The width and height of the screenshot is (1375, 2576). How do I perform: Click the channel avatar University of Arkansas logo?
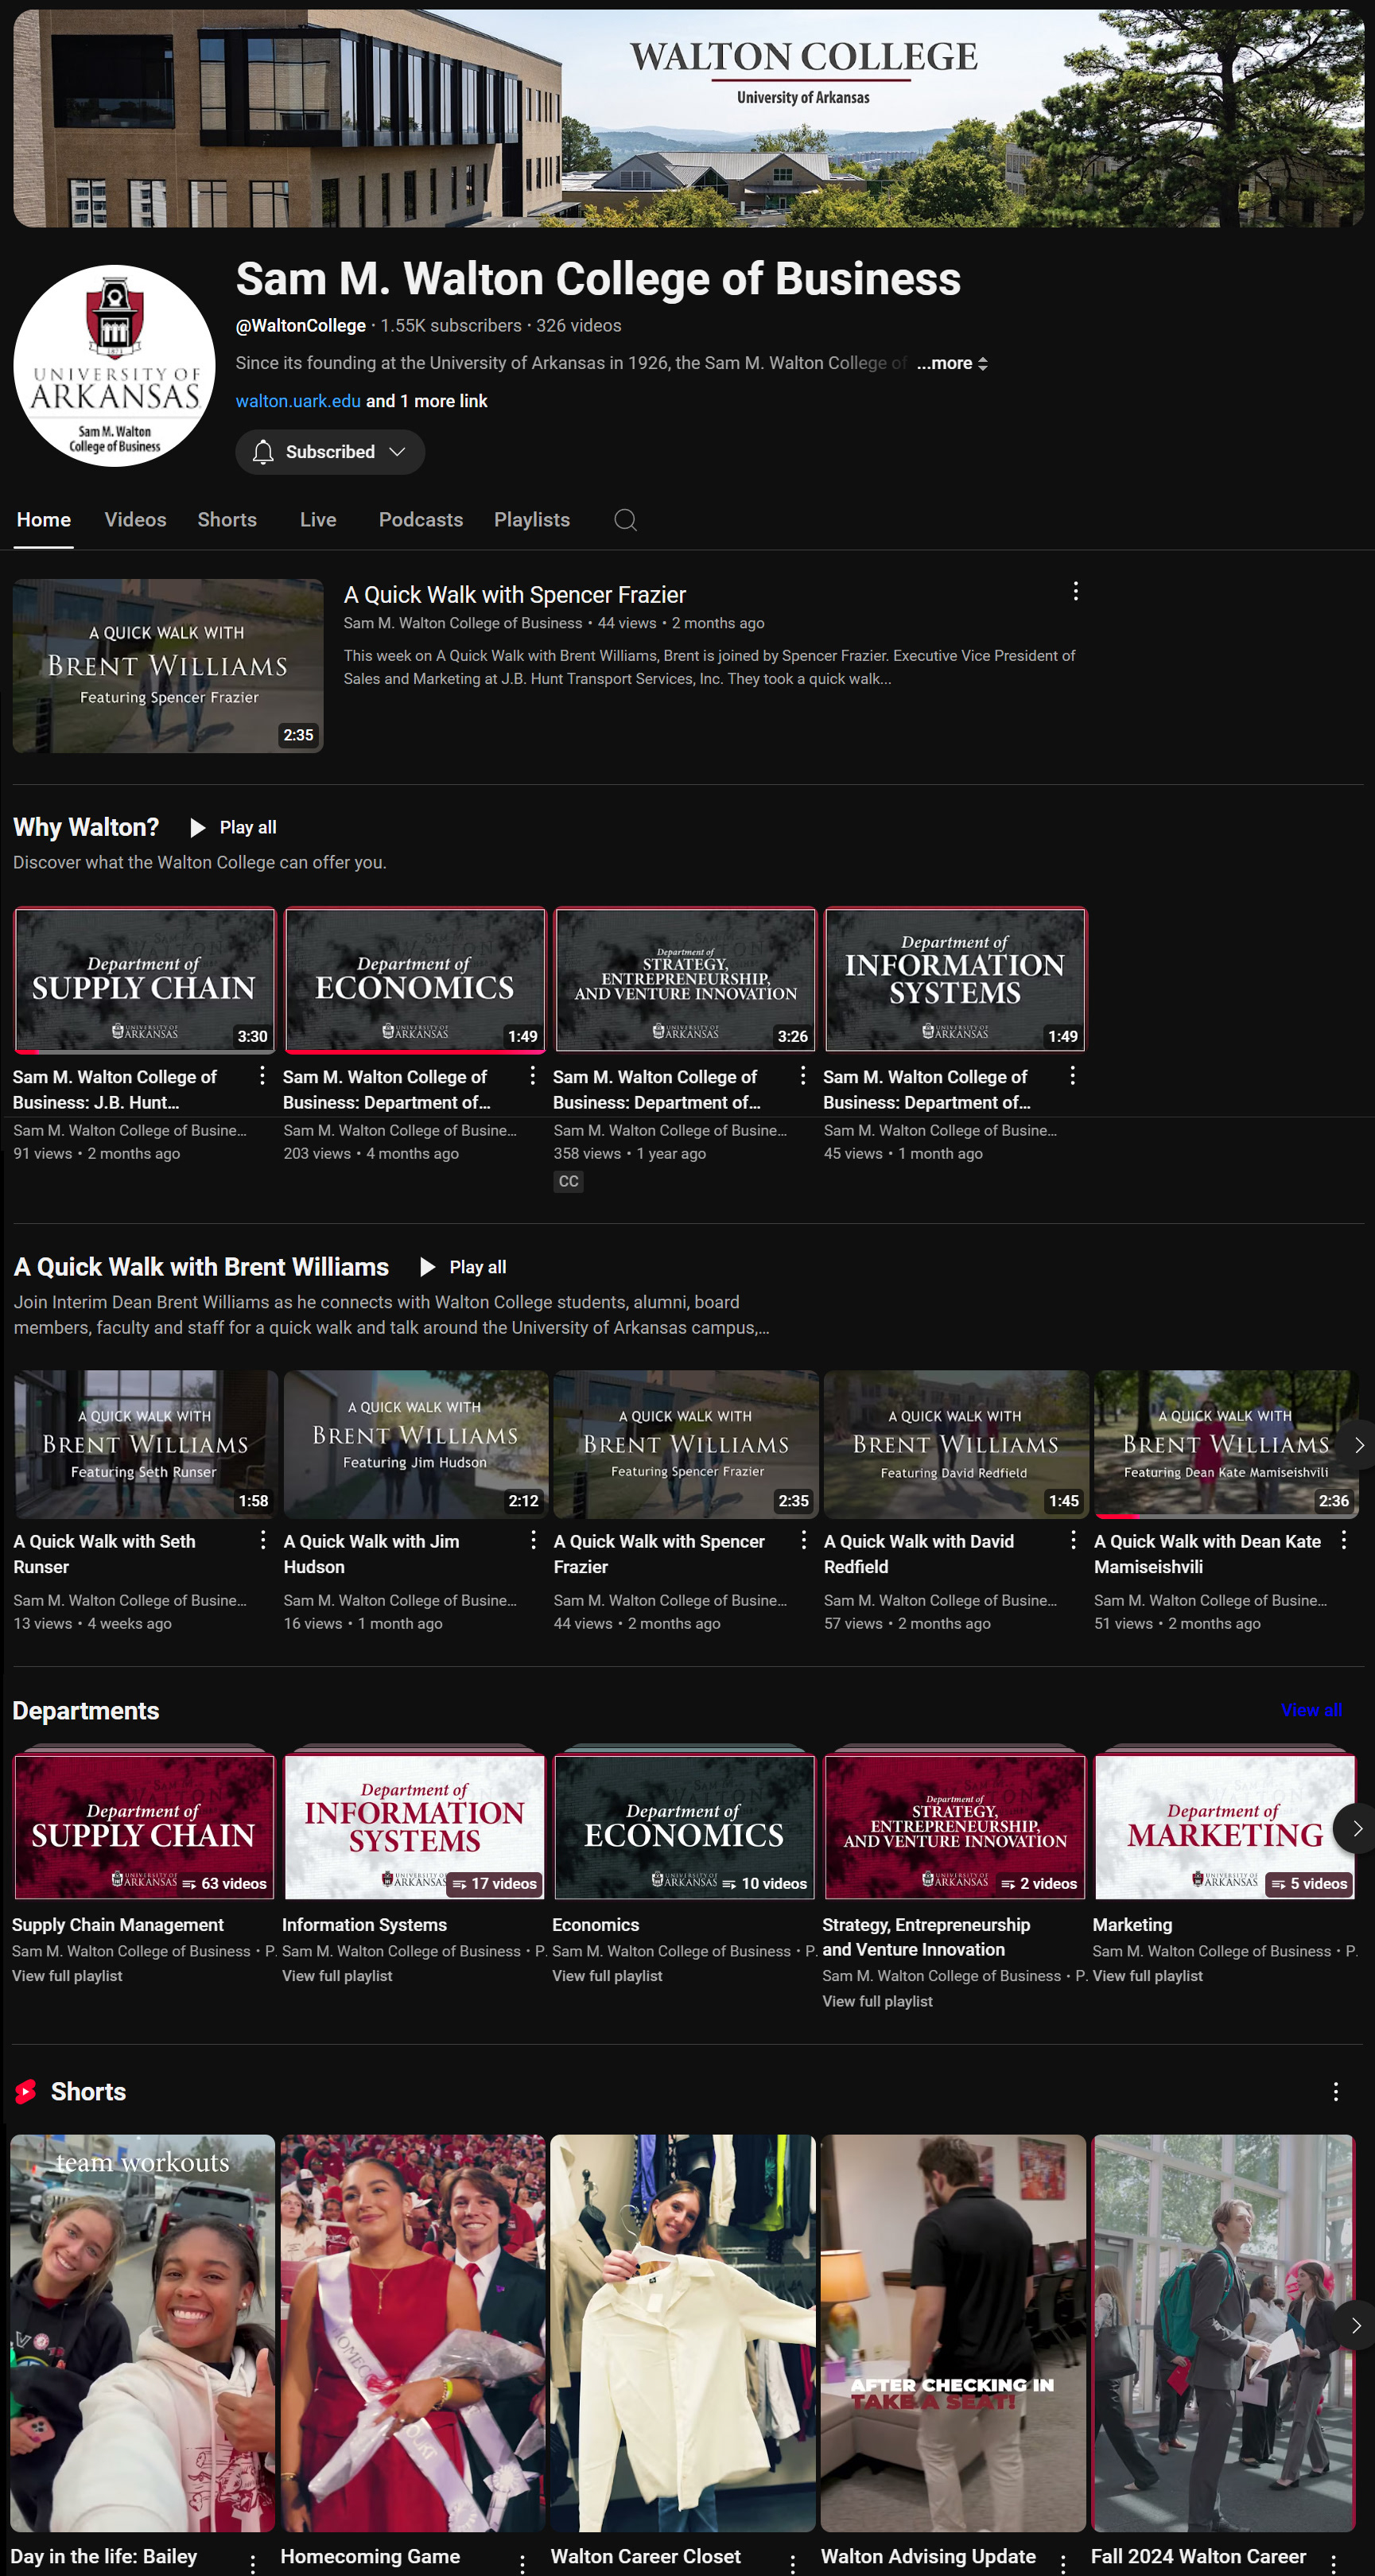coord(114,366)
